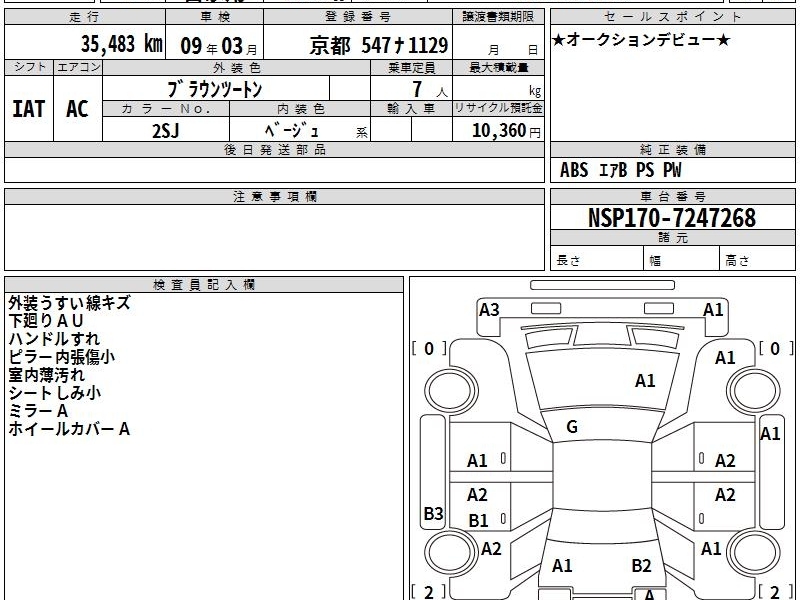Click the セールスポイント header
The height and width of the screenshot is (600, 800).
pyautogui.click(x=672, y=17)
